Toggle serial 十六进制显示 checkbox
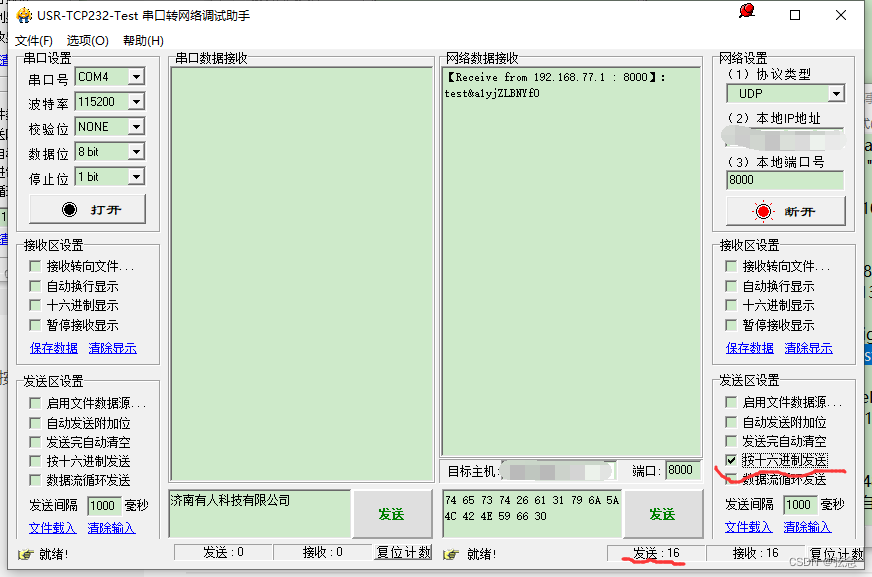 pyautogui.click(x=35, y=305)
